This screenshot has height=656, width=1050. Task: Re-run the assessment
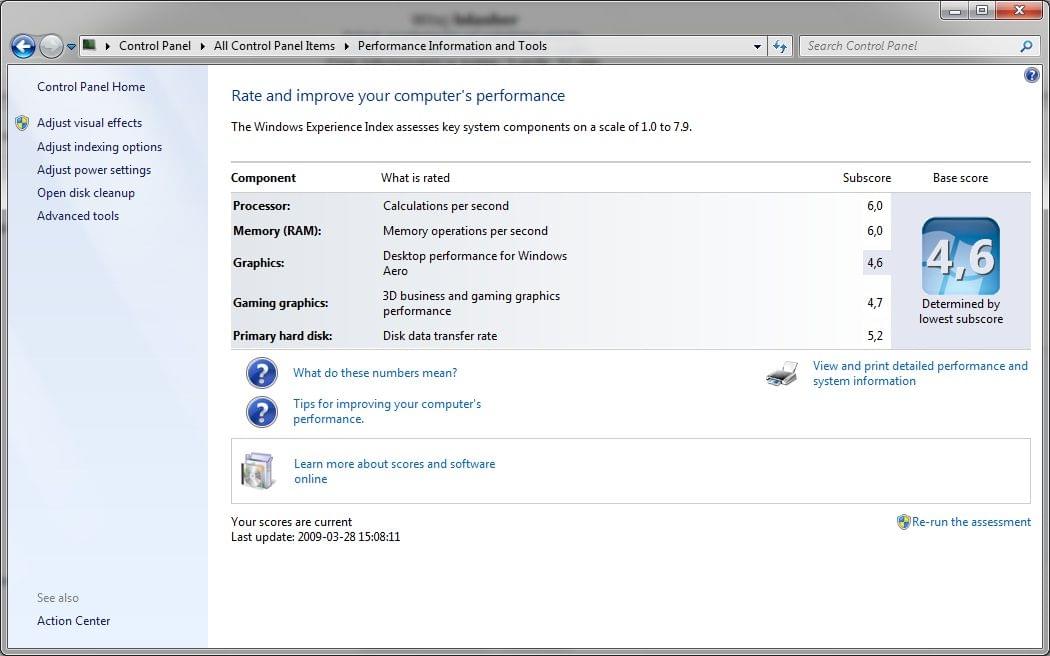[971, 522]
